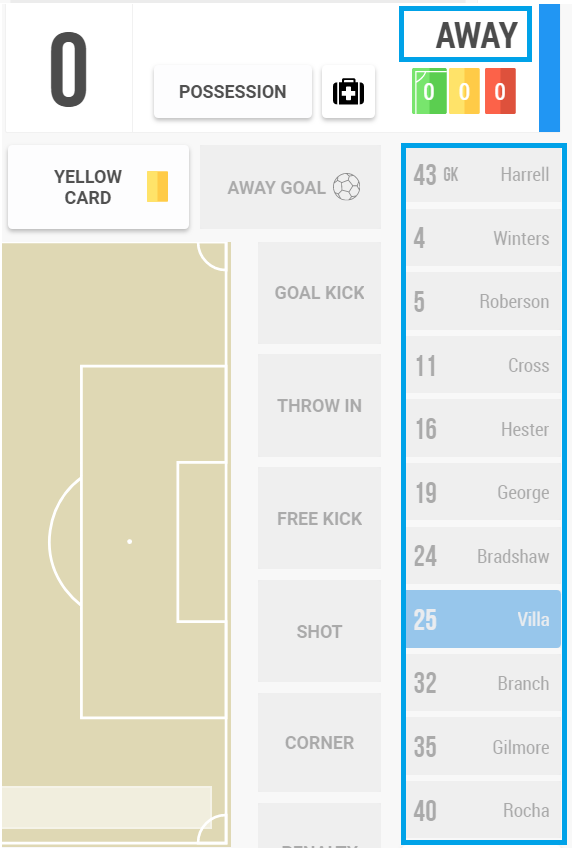Click highlighted player 25 Villa
The height and width of the screenshot is (848, 572).
(x=483, y=619)
